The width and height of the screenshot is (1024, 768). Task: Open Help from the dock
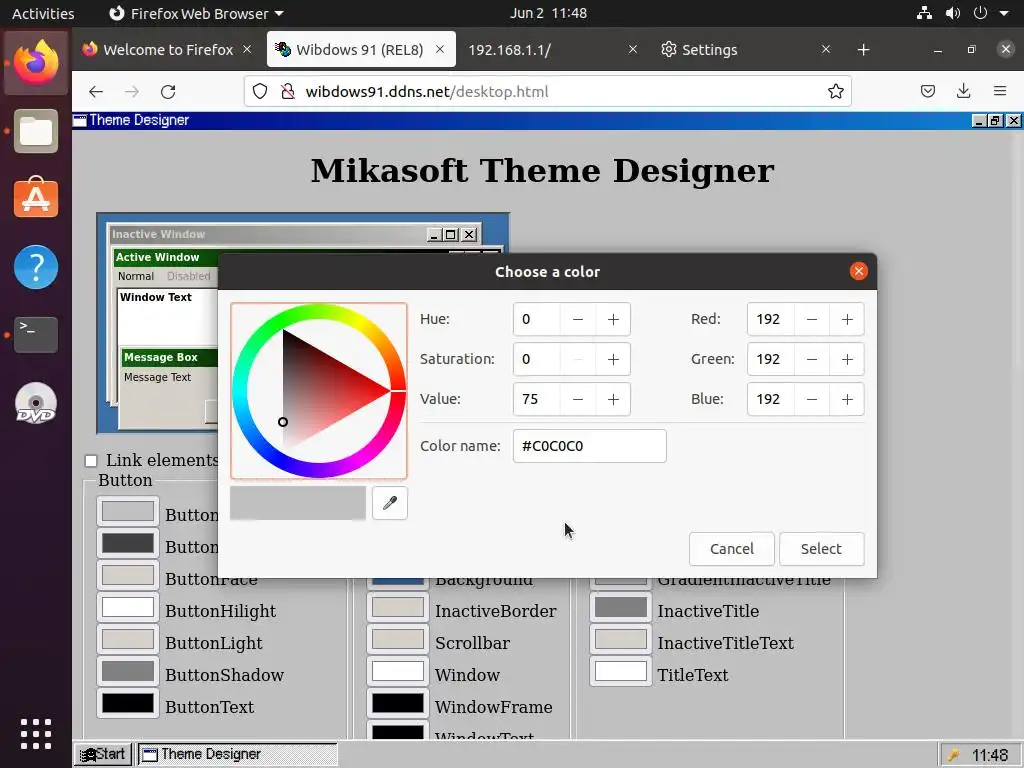coord(36,267)
